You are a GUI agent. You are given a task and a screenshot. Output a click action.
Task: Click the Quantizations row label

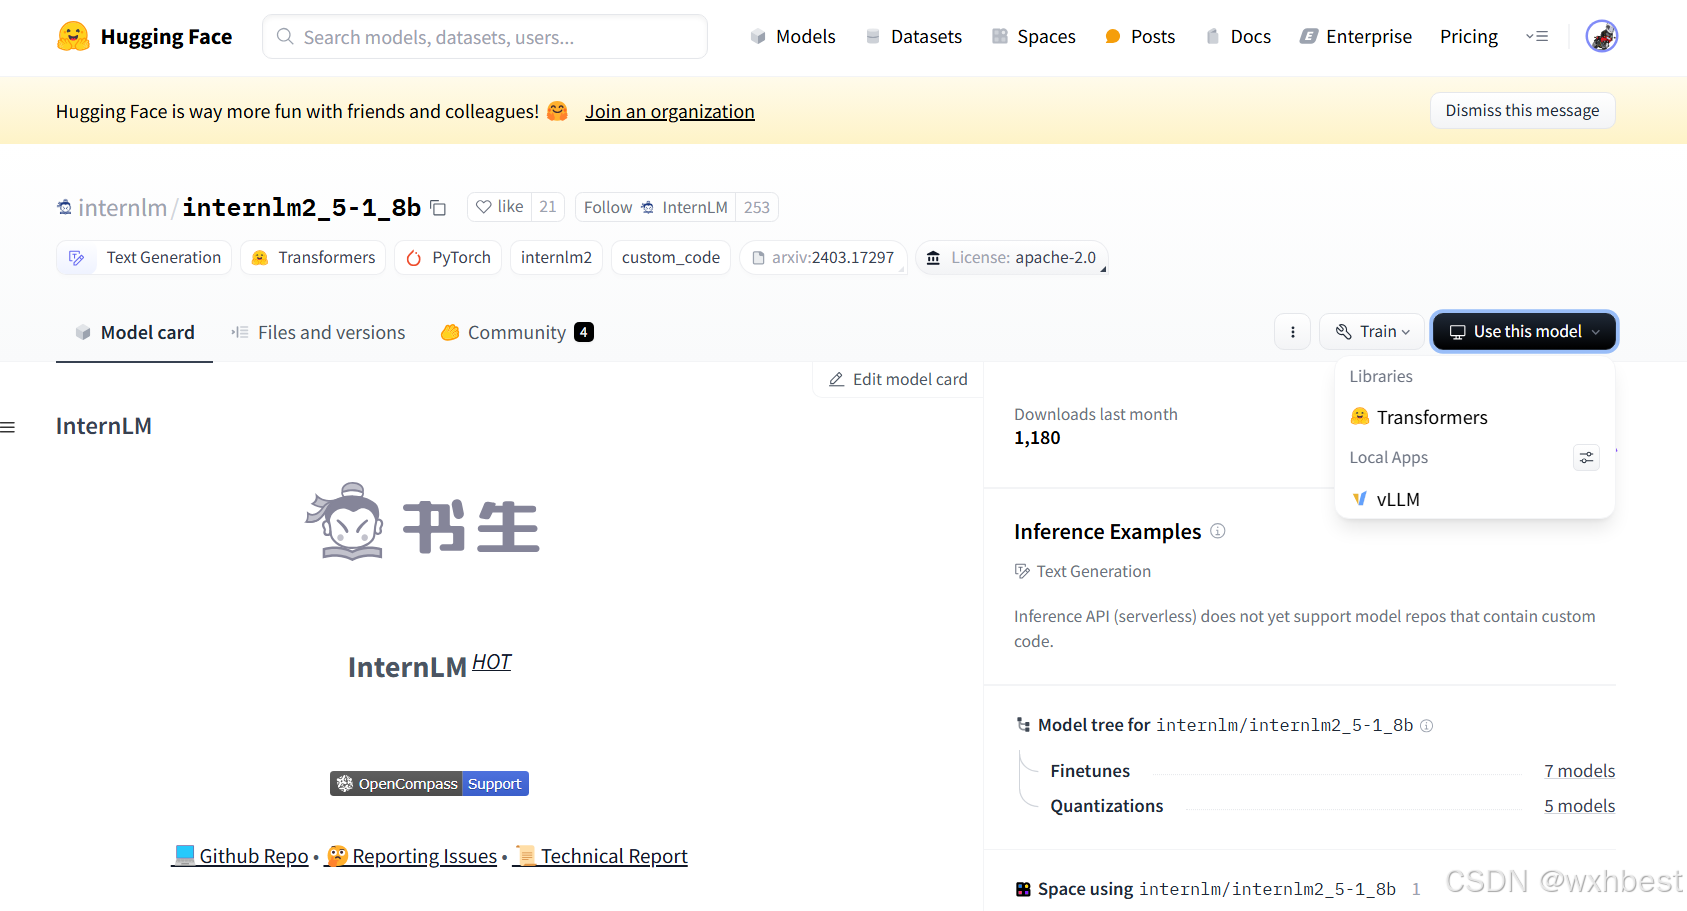1107,806
